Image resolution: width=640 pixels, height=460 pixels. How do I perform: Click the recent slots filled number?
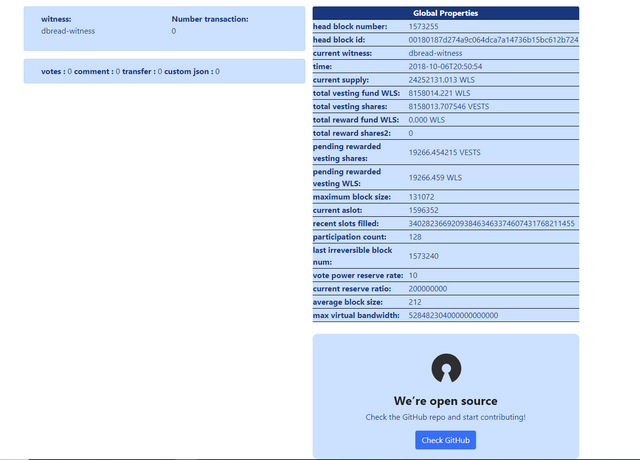[491, 224]
